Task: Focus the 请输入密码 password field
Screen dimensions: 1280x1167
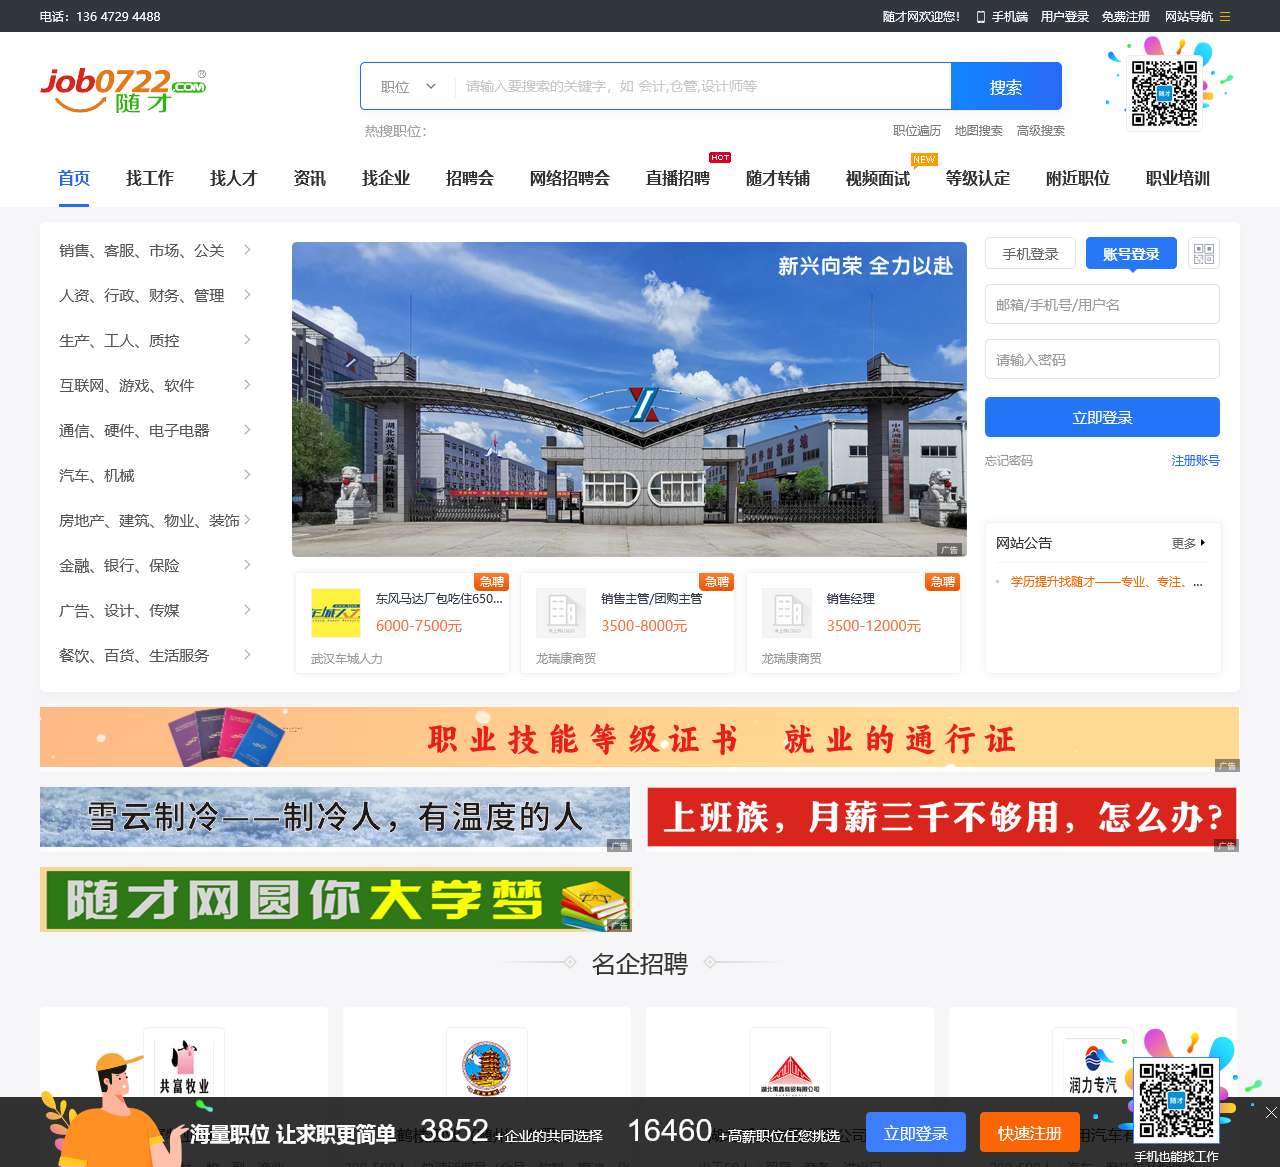Action: click(1102, 359)
